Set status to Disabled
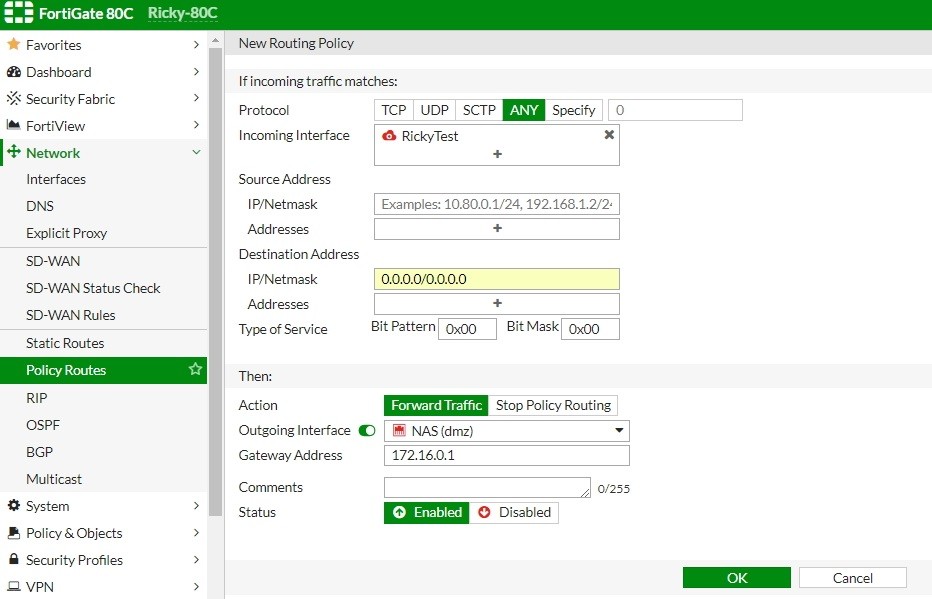Image resolution: width=932 pixels, height=599 pixels. coord(514,512)
